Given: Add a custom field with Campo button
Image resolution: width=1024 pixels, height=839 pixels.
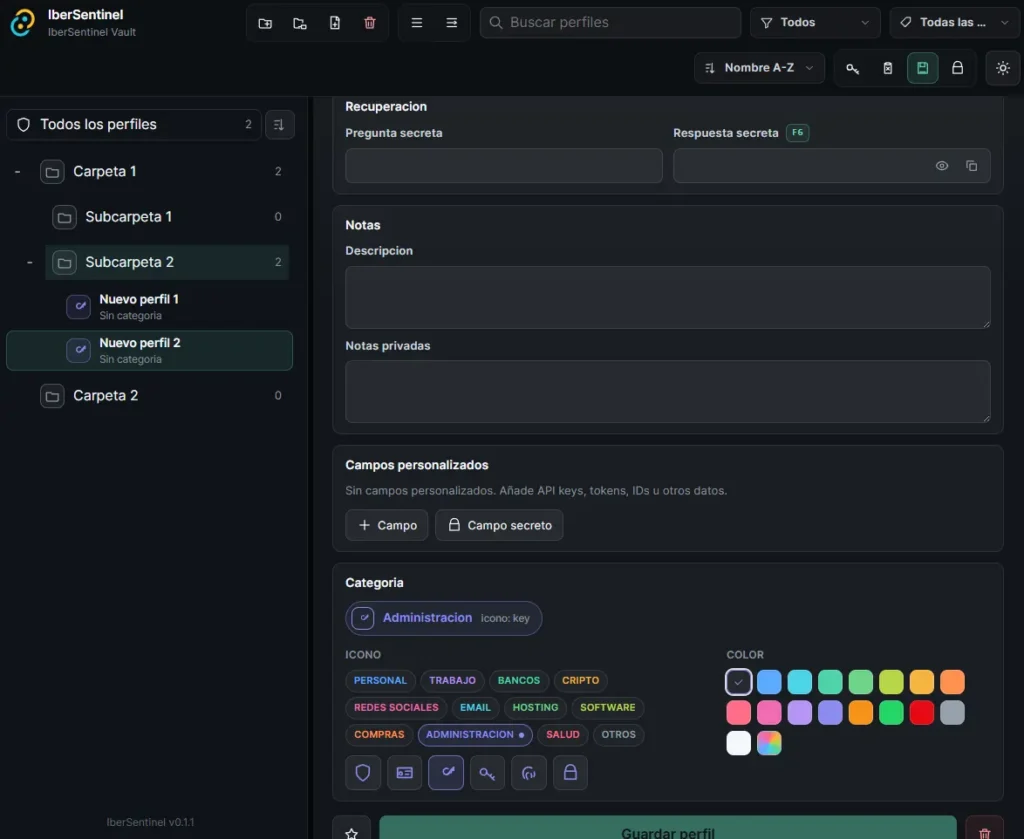Looking at the screenshot, I should pyautogui.click(x=387, y=525).
